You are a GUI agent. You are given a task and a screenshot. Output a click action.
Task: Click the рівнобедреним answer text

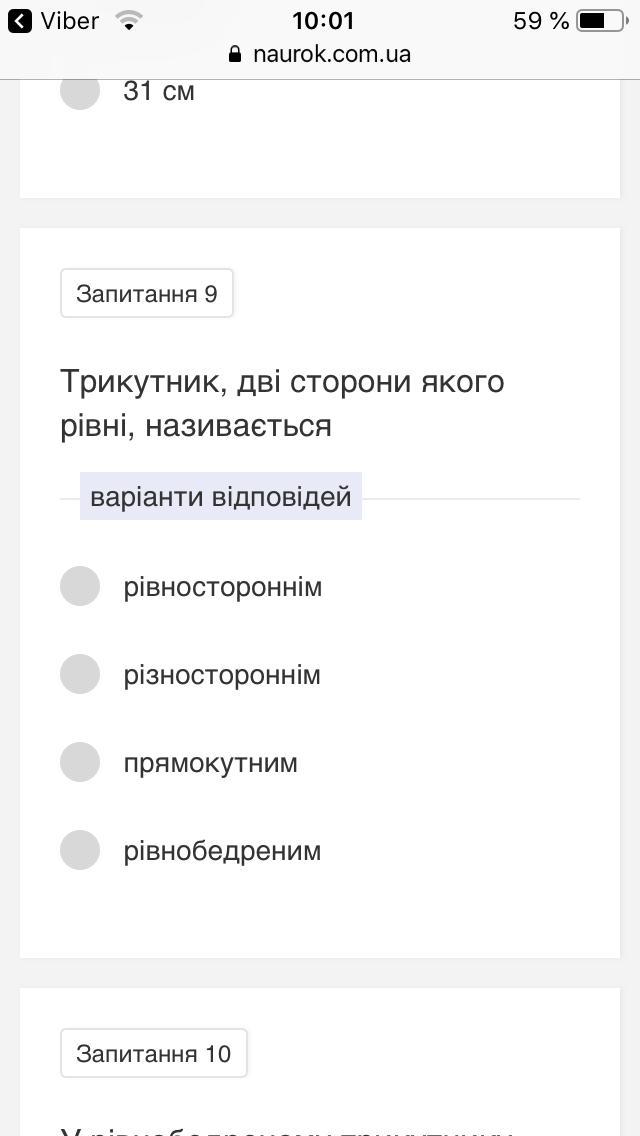(222, 851)
